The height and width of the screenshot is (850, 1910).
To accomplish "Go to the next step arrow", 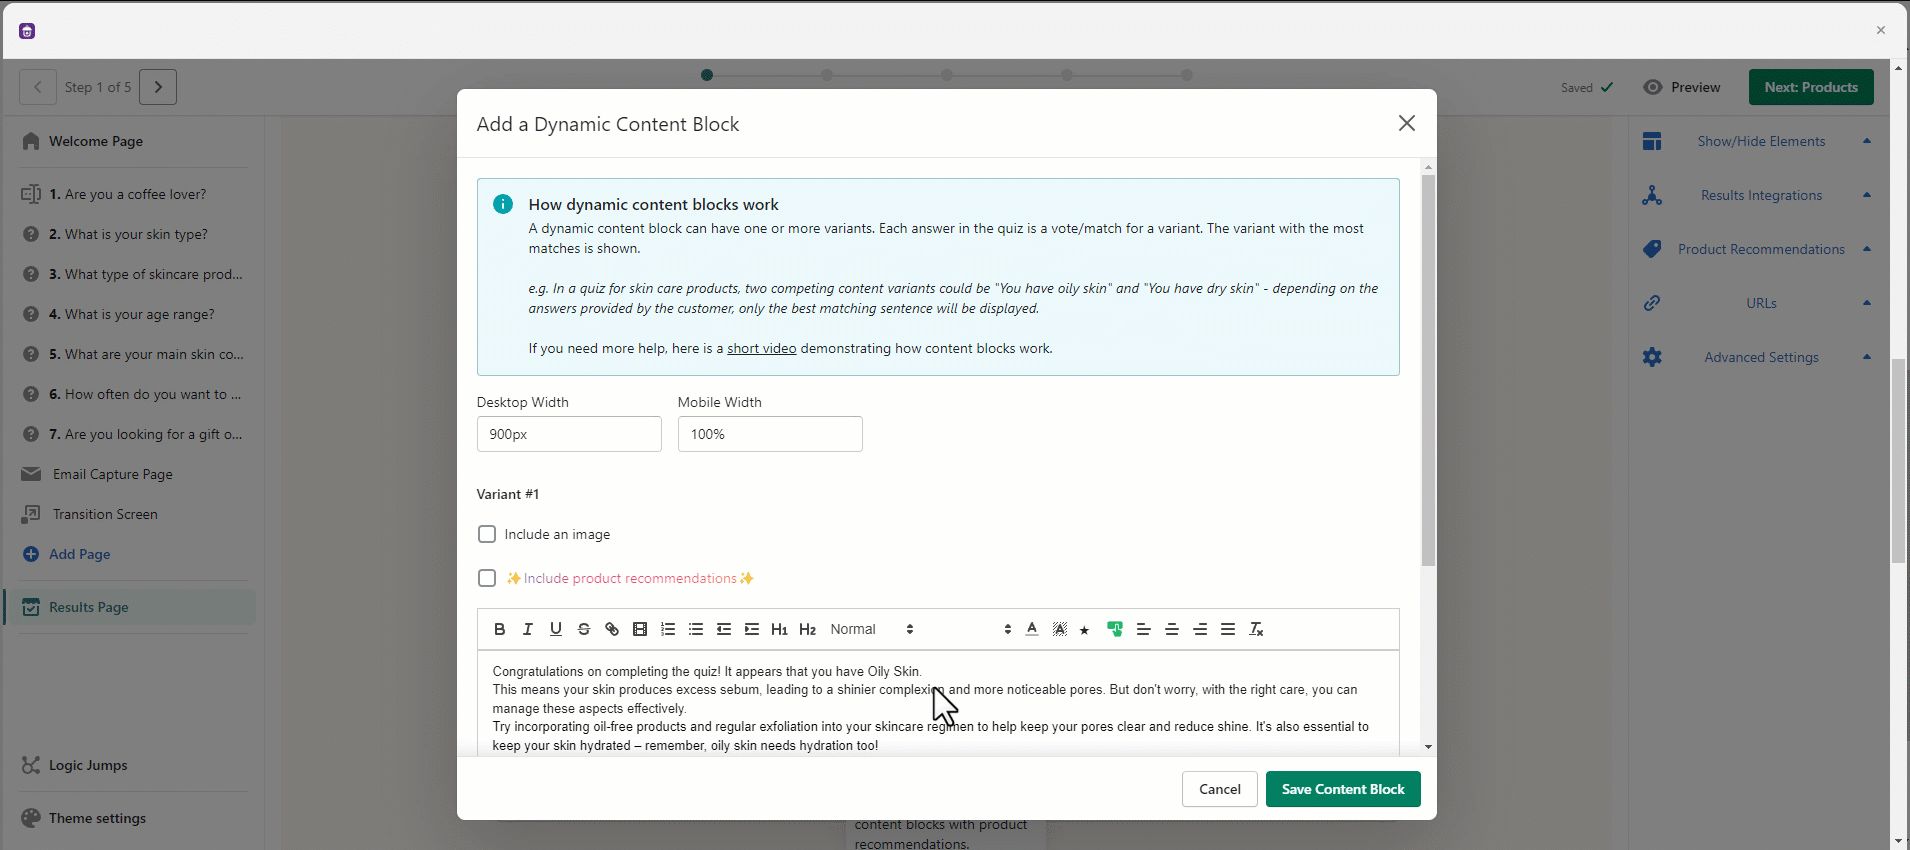I will [158, 87].
